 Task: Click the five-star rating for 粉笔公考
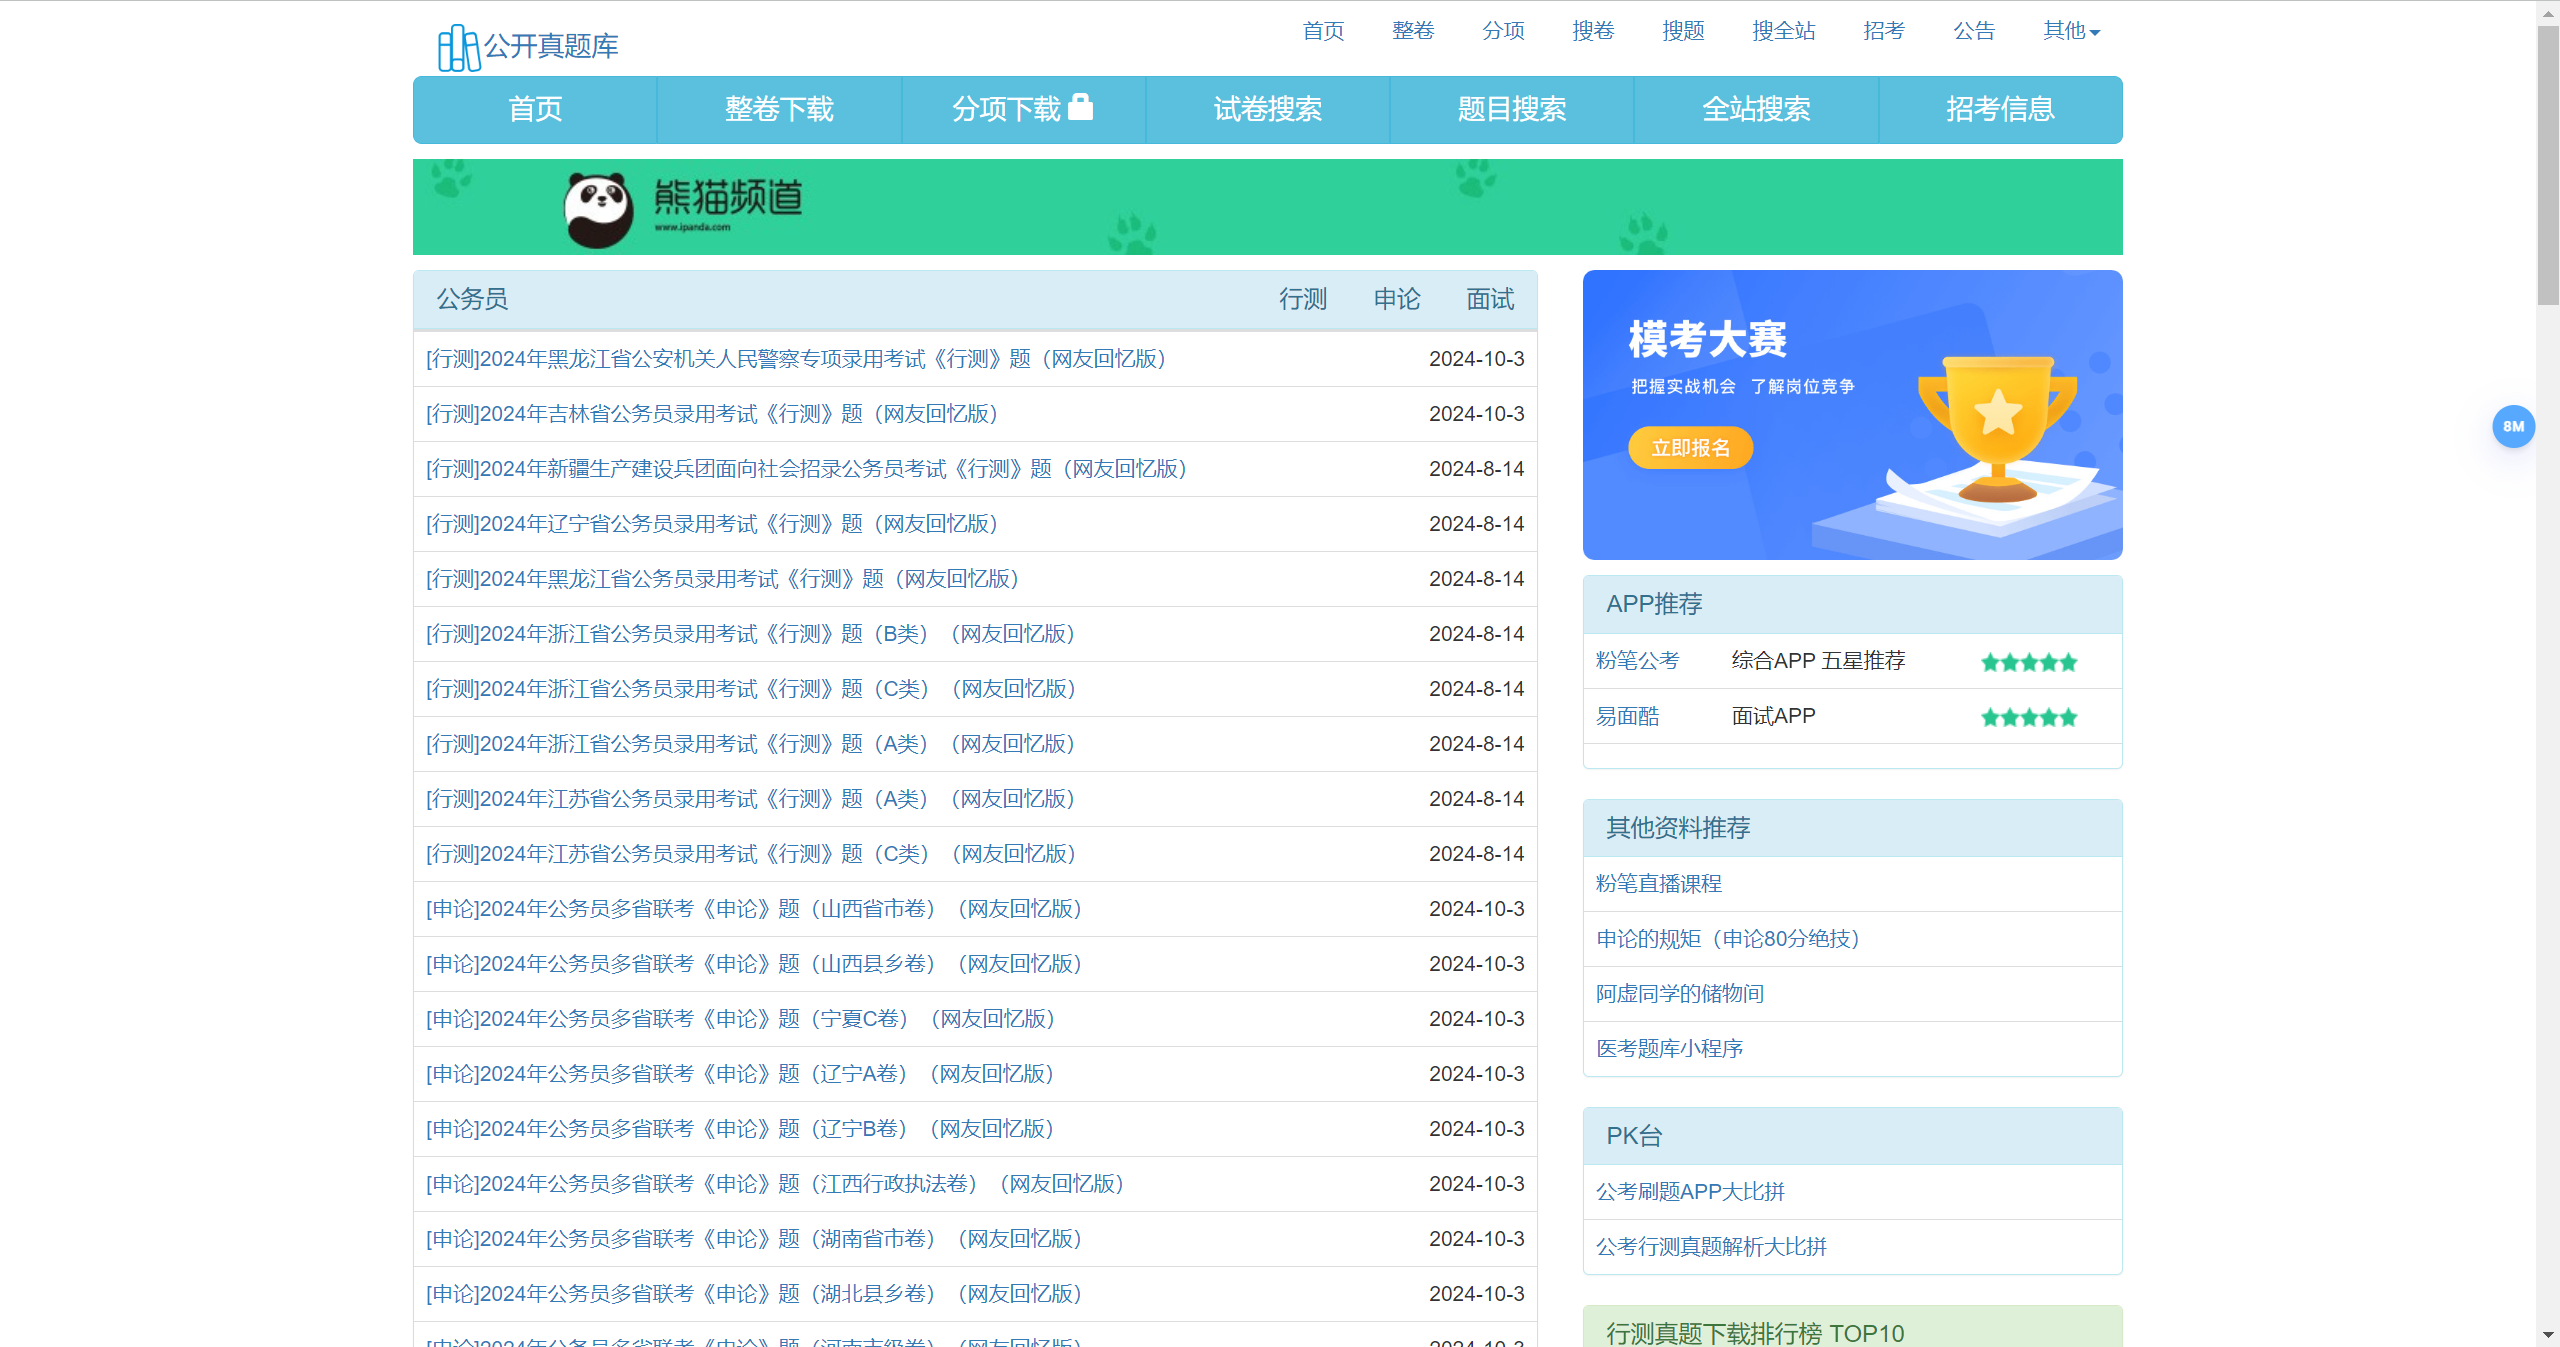coord(2029,662)
